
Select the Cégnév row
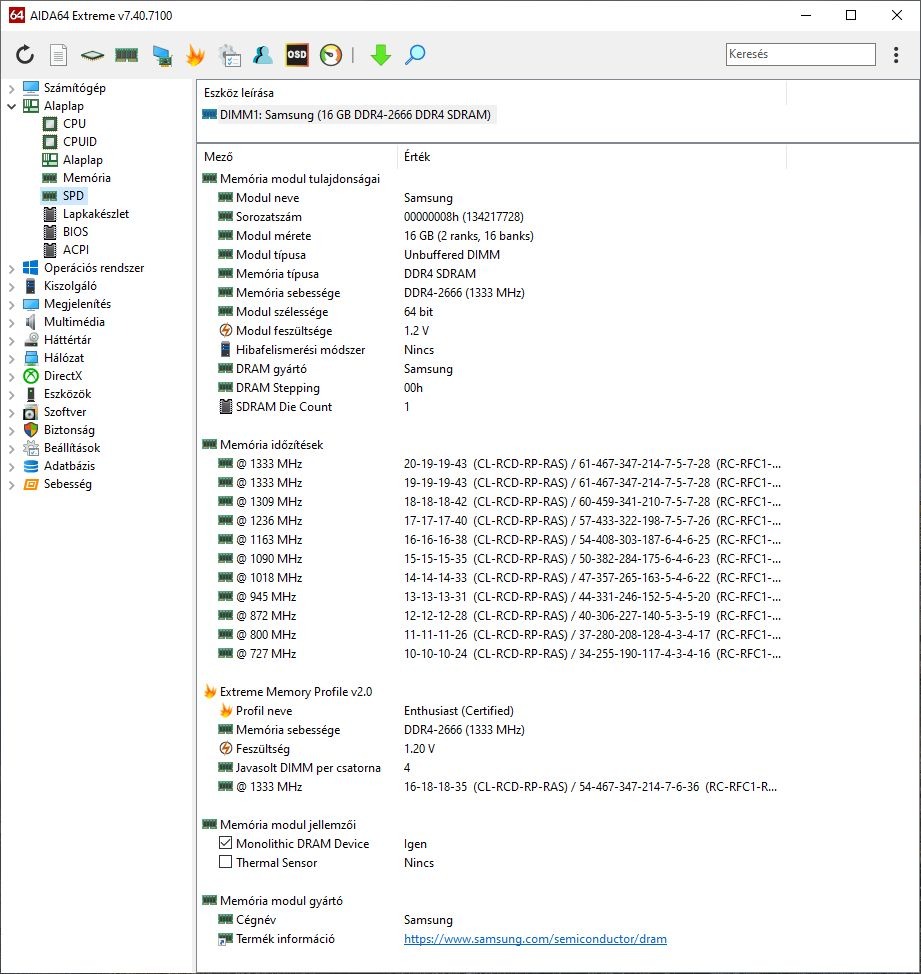click(494, 919)
